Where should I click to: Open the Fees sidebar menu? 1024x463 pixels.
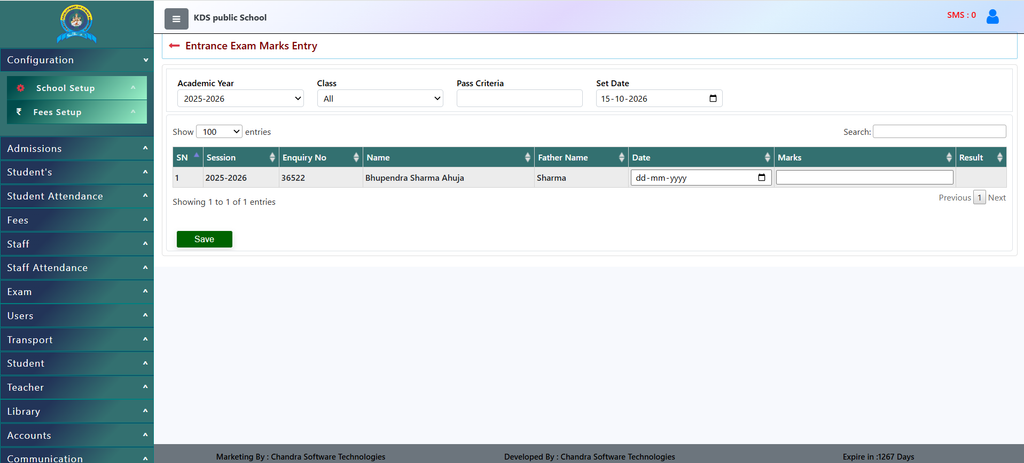(x=77, y=220)
